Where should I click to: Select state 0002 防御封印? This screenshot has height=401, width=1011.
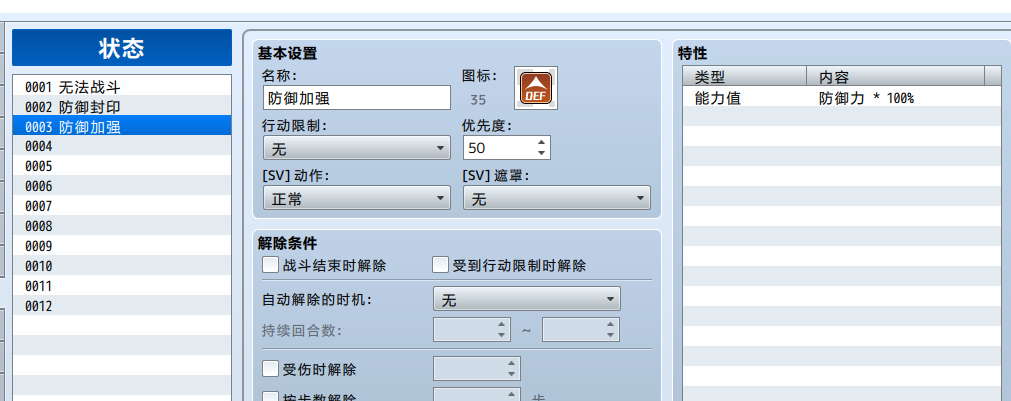pos(122,106)
